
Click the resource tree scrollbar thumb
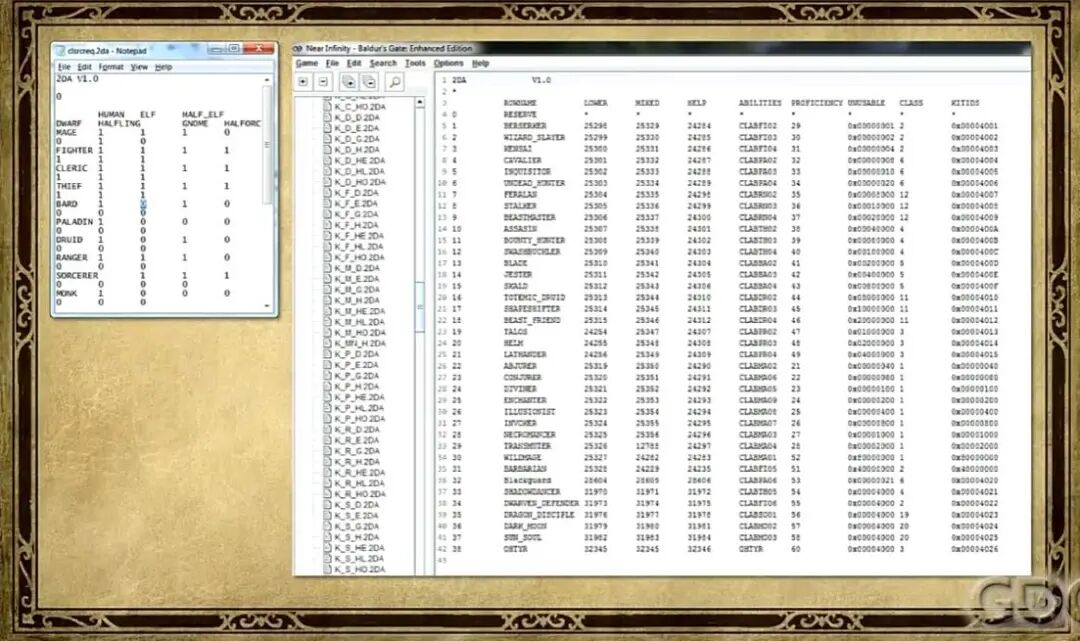pos(419,307)
